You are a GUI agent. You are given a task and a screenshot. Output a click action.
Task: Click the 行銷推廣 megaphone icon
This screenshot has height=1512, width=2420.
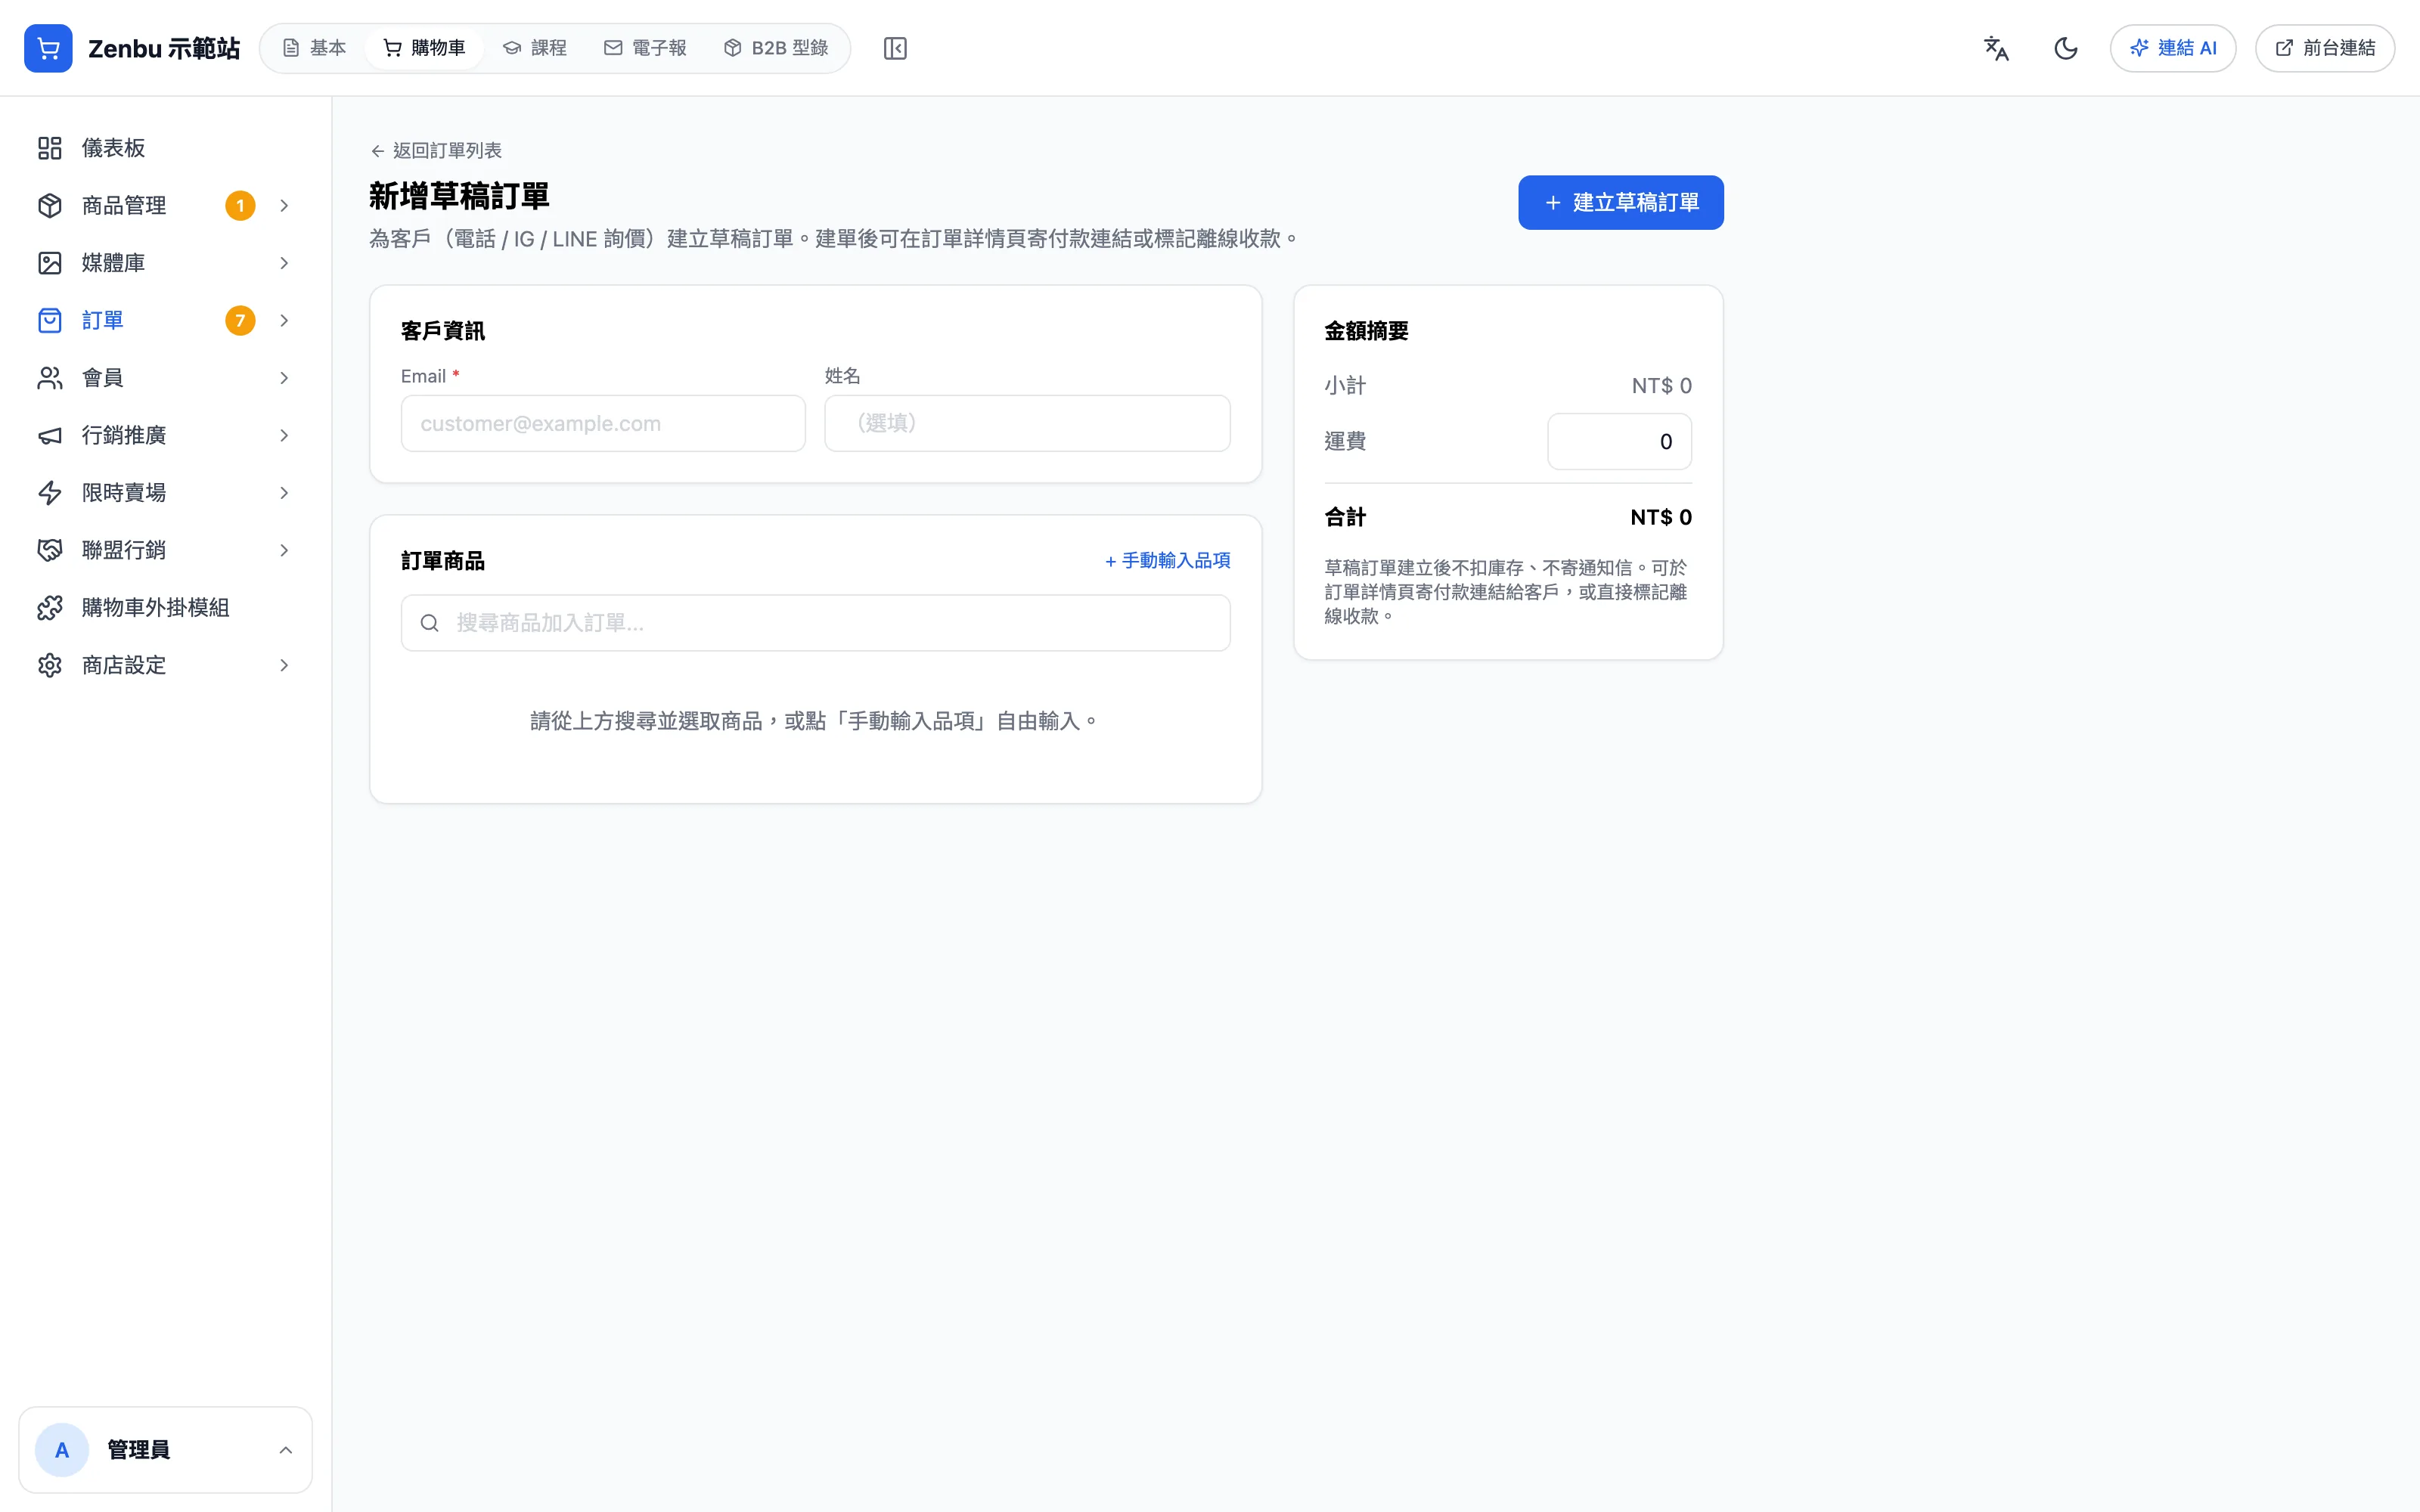(x=50, y=435)
